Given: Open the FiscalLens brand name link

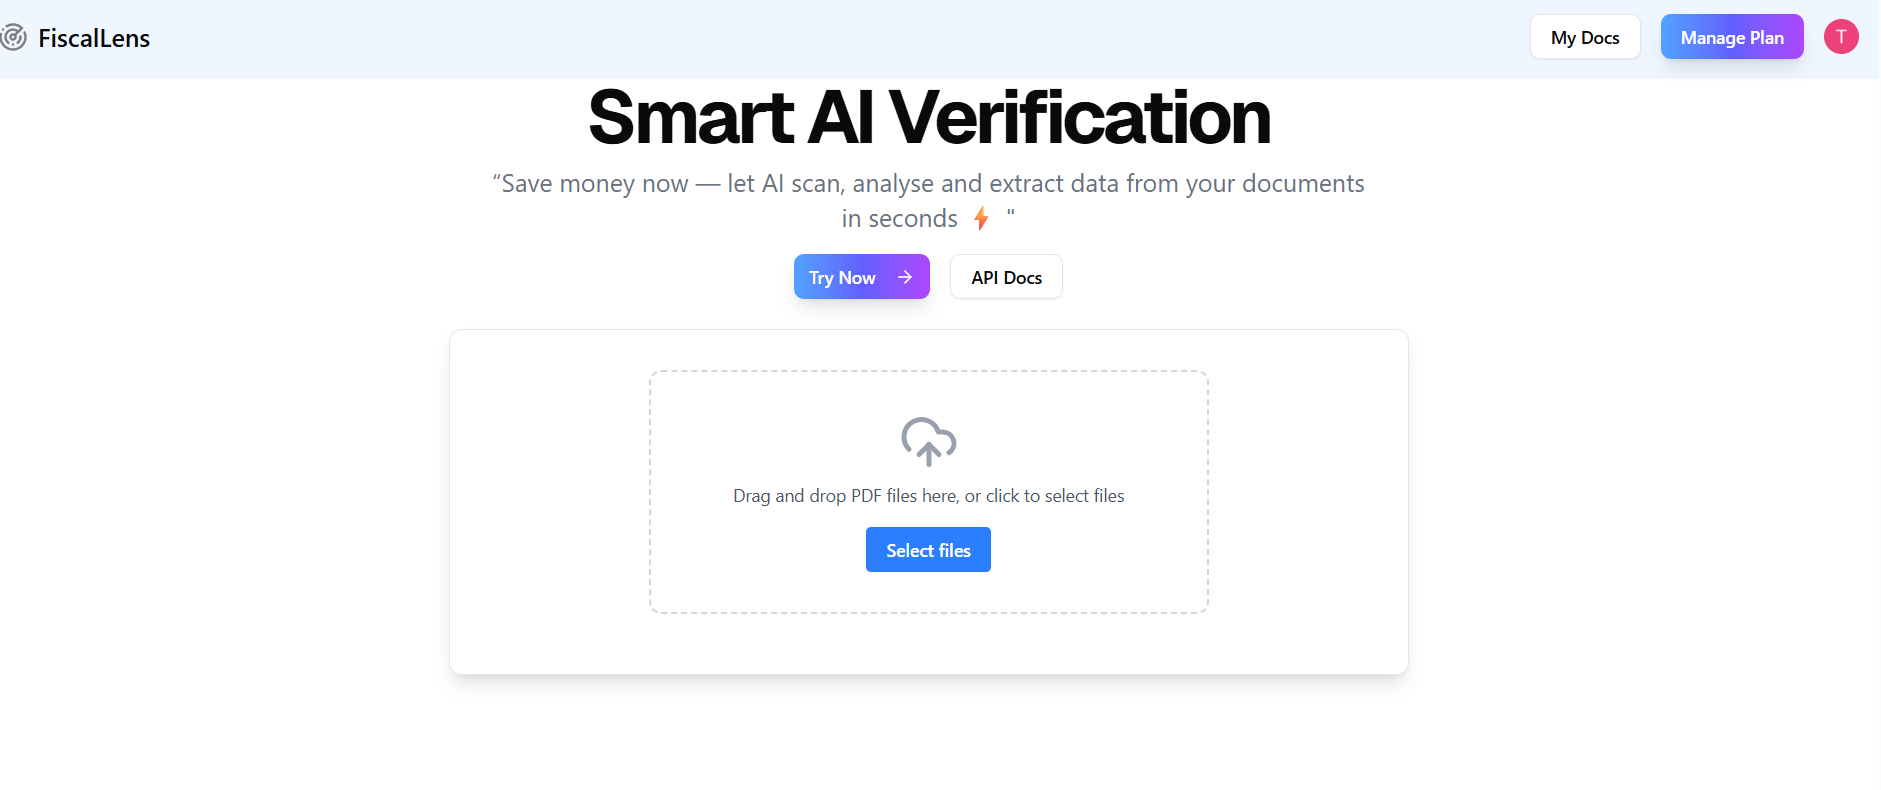Looking at the screenshot, I should [x=94, y=38].
